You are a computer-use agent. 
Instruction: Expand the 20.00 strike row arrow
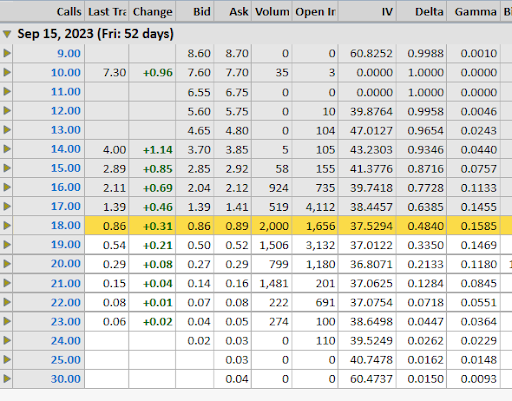(x=7, y=264)
